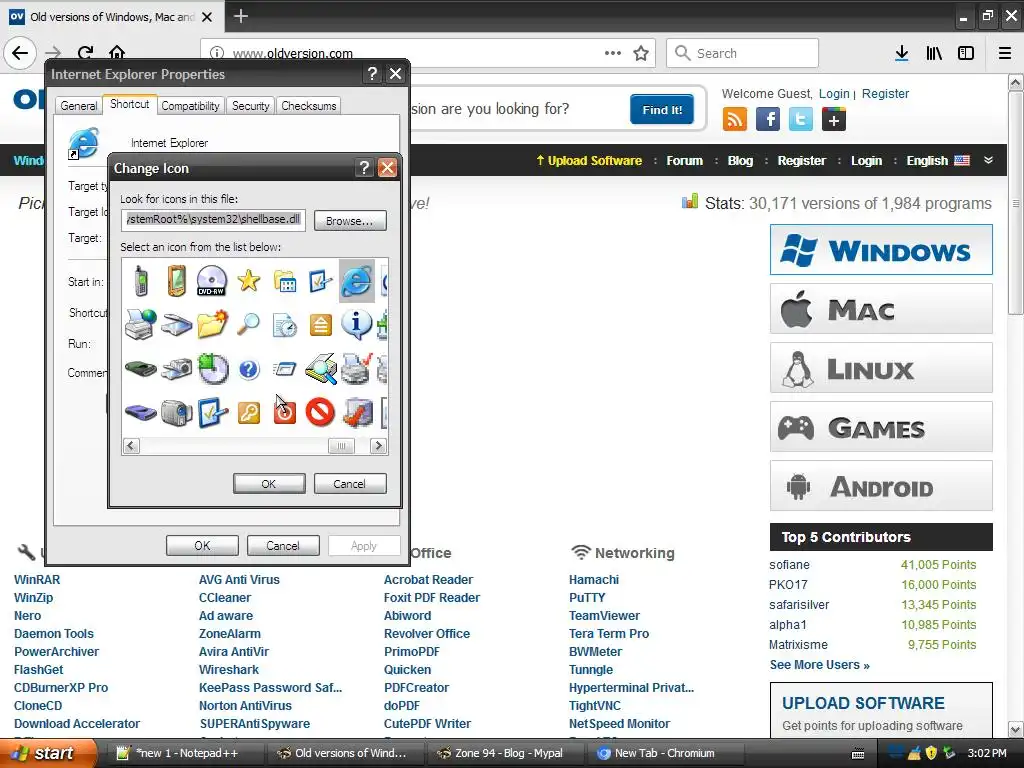This screenshot has height=768, width=1024.
Task: Select the mobile phone icon in Change Icon list
Action: (140, 281)
